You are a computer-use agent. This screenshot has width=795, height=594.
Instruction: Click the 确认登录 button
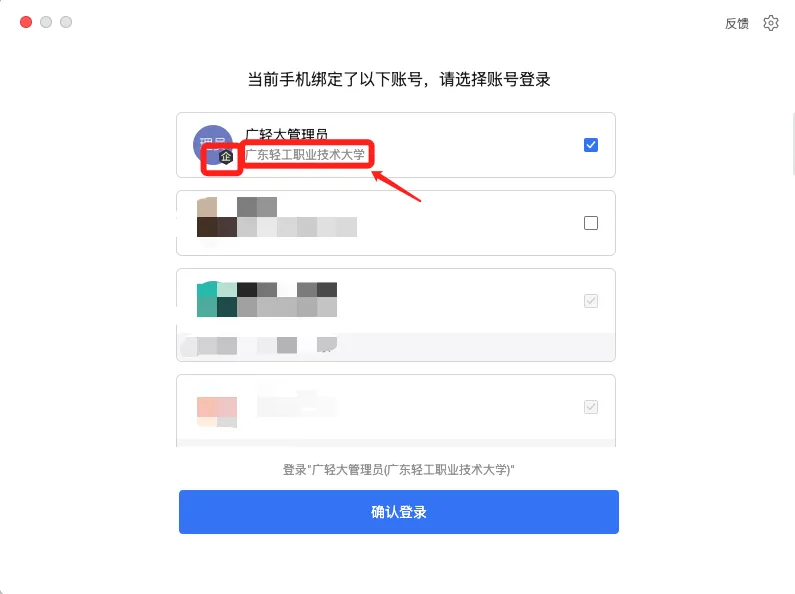click(x=399, y=512)
